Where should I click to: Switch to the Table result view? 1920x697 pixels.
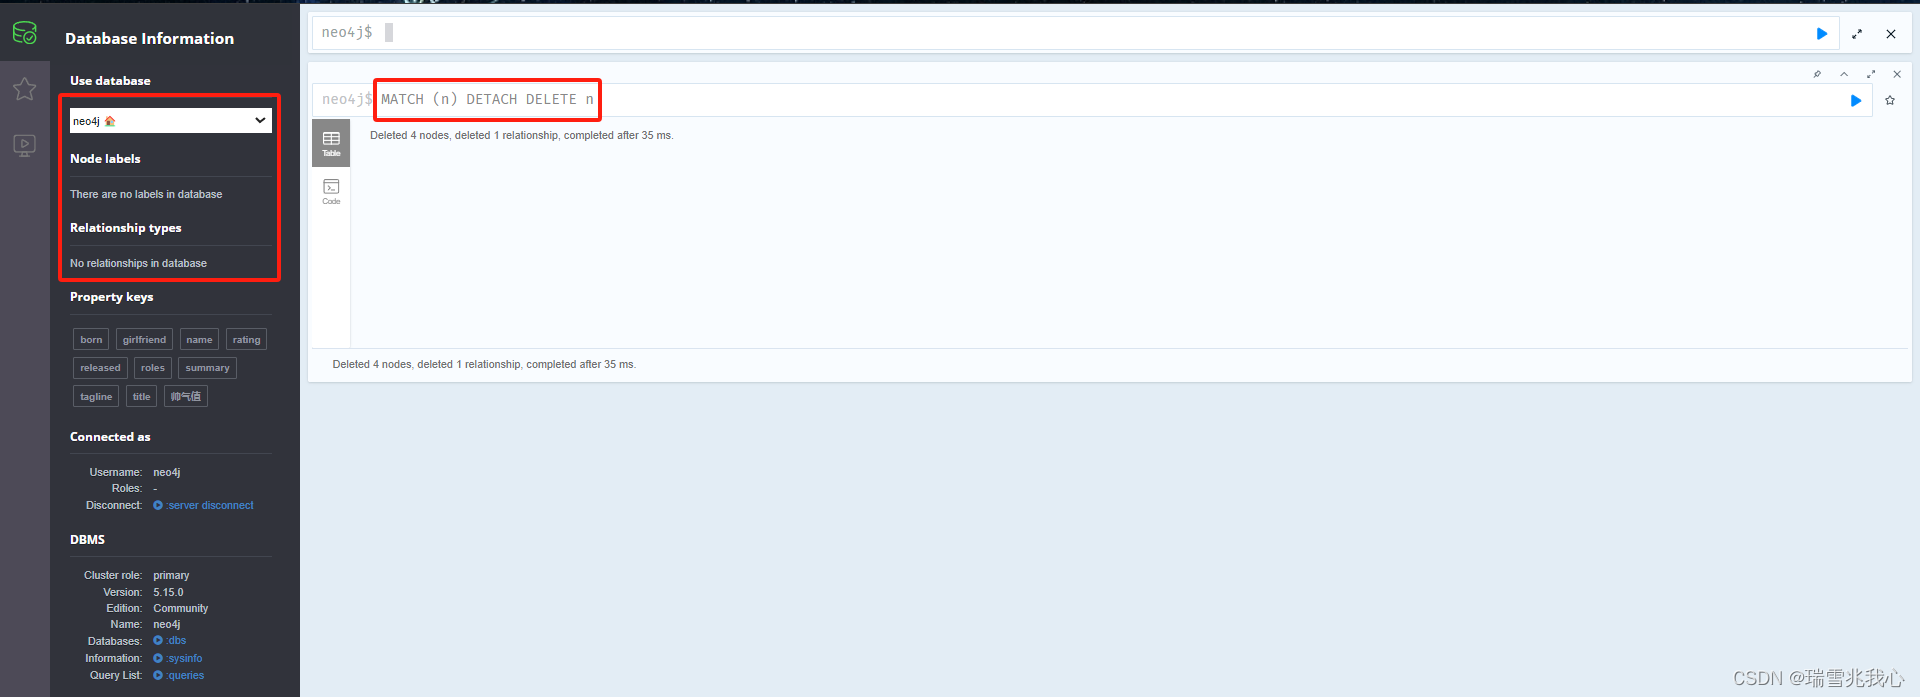(x=331, y=143)
